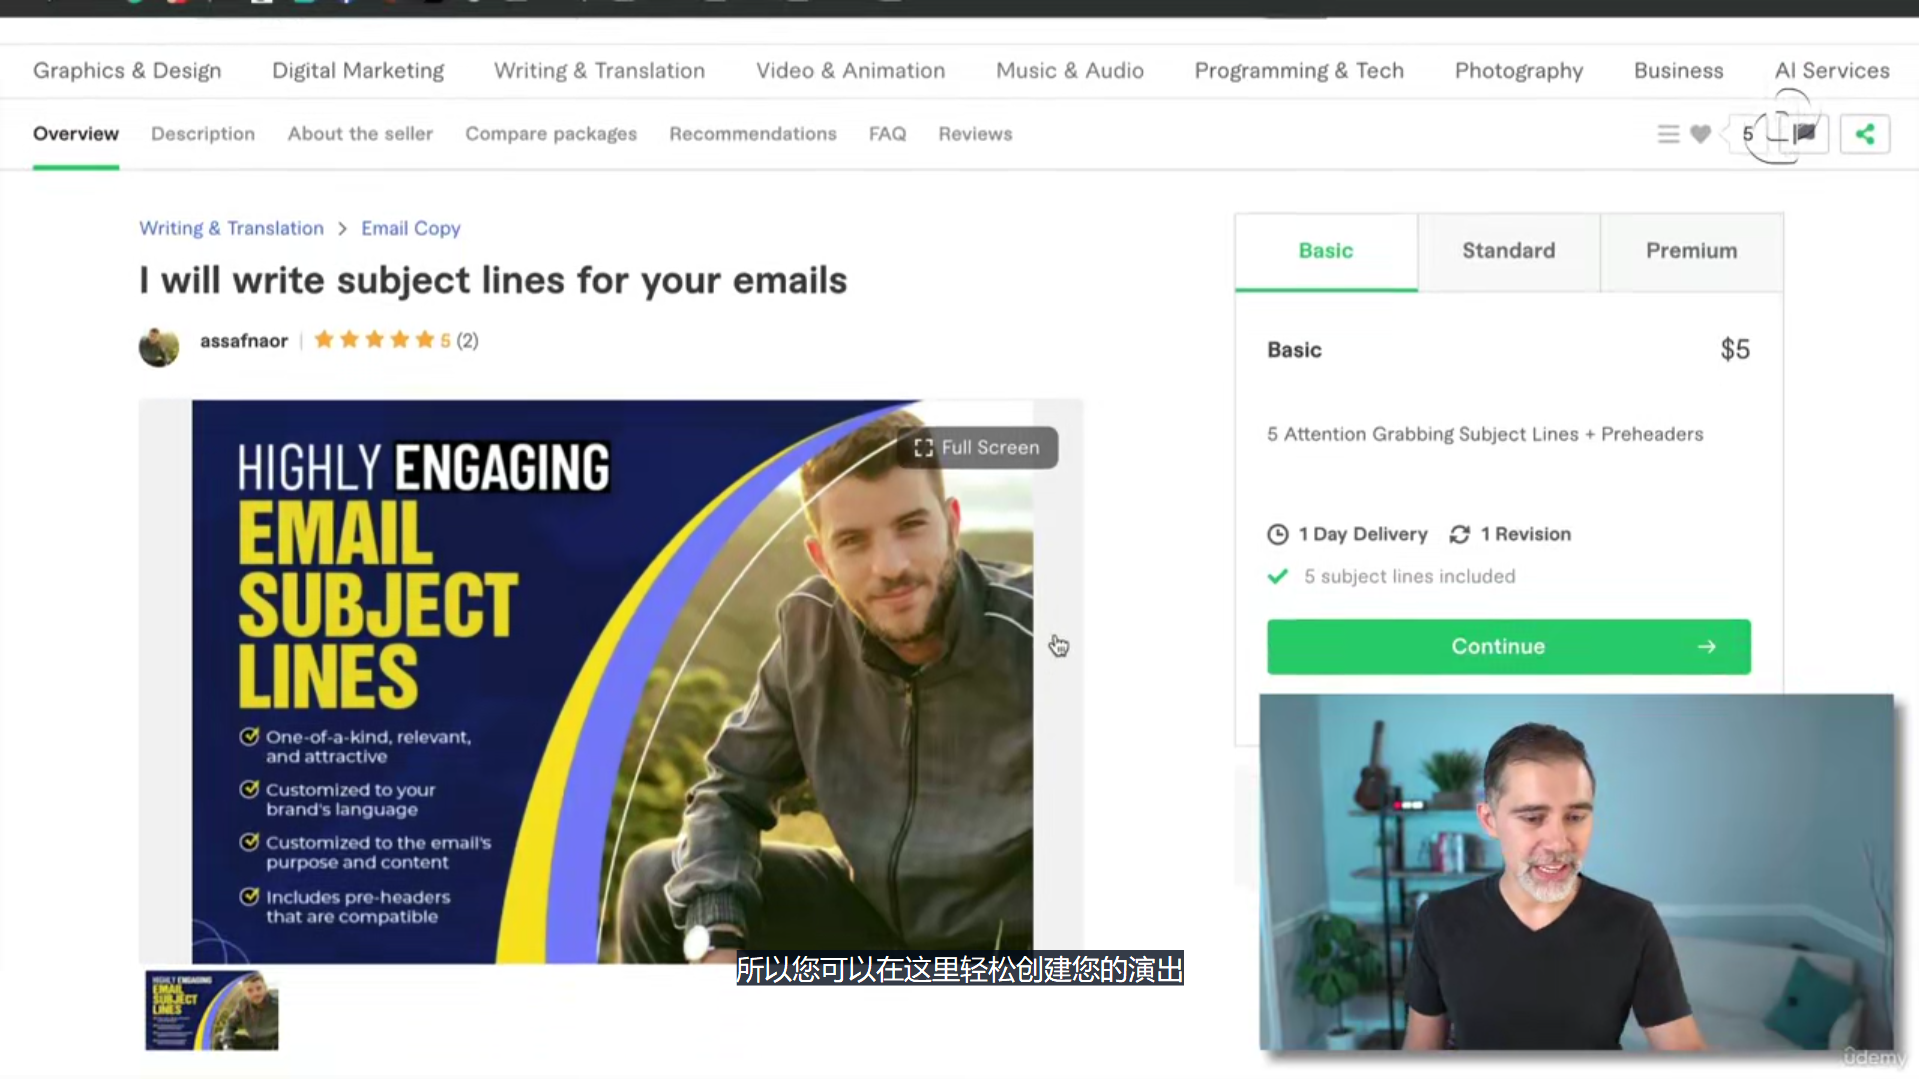Click the heart favorite icon
1919x1079 pixels.
tap(1700, 134)
